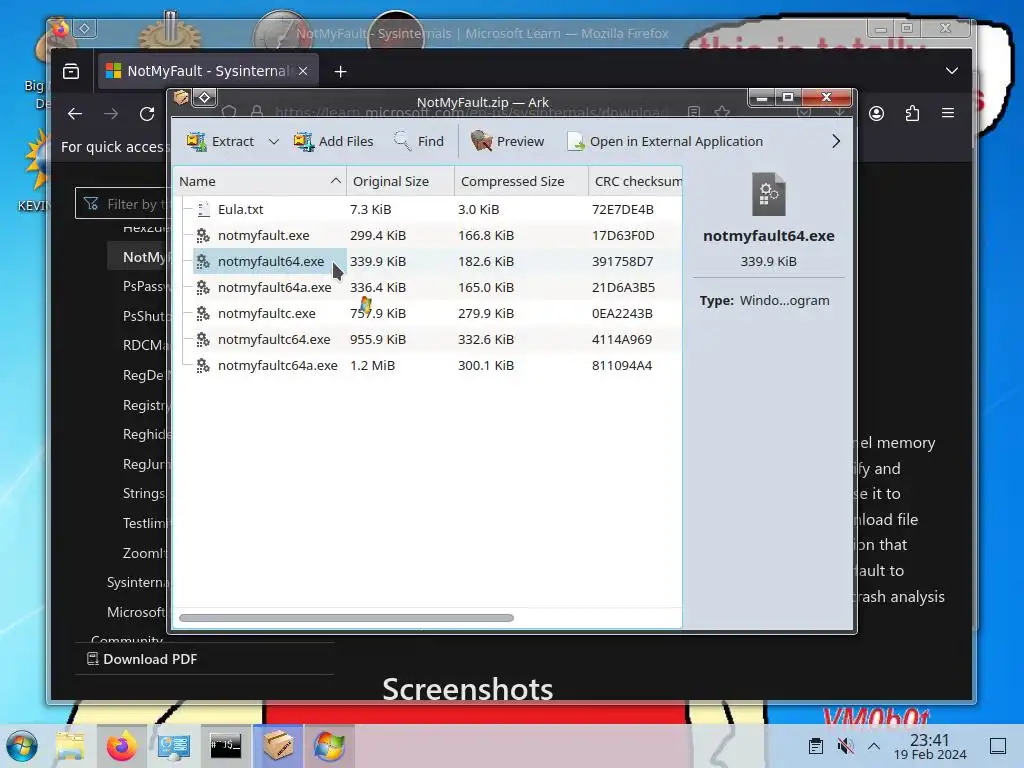Click the Find magnifier button
Screen dimensions: 1024x768
click(419, 141)
